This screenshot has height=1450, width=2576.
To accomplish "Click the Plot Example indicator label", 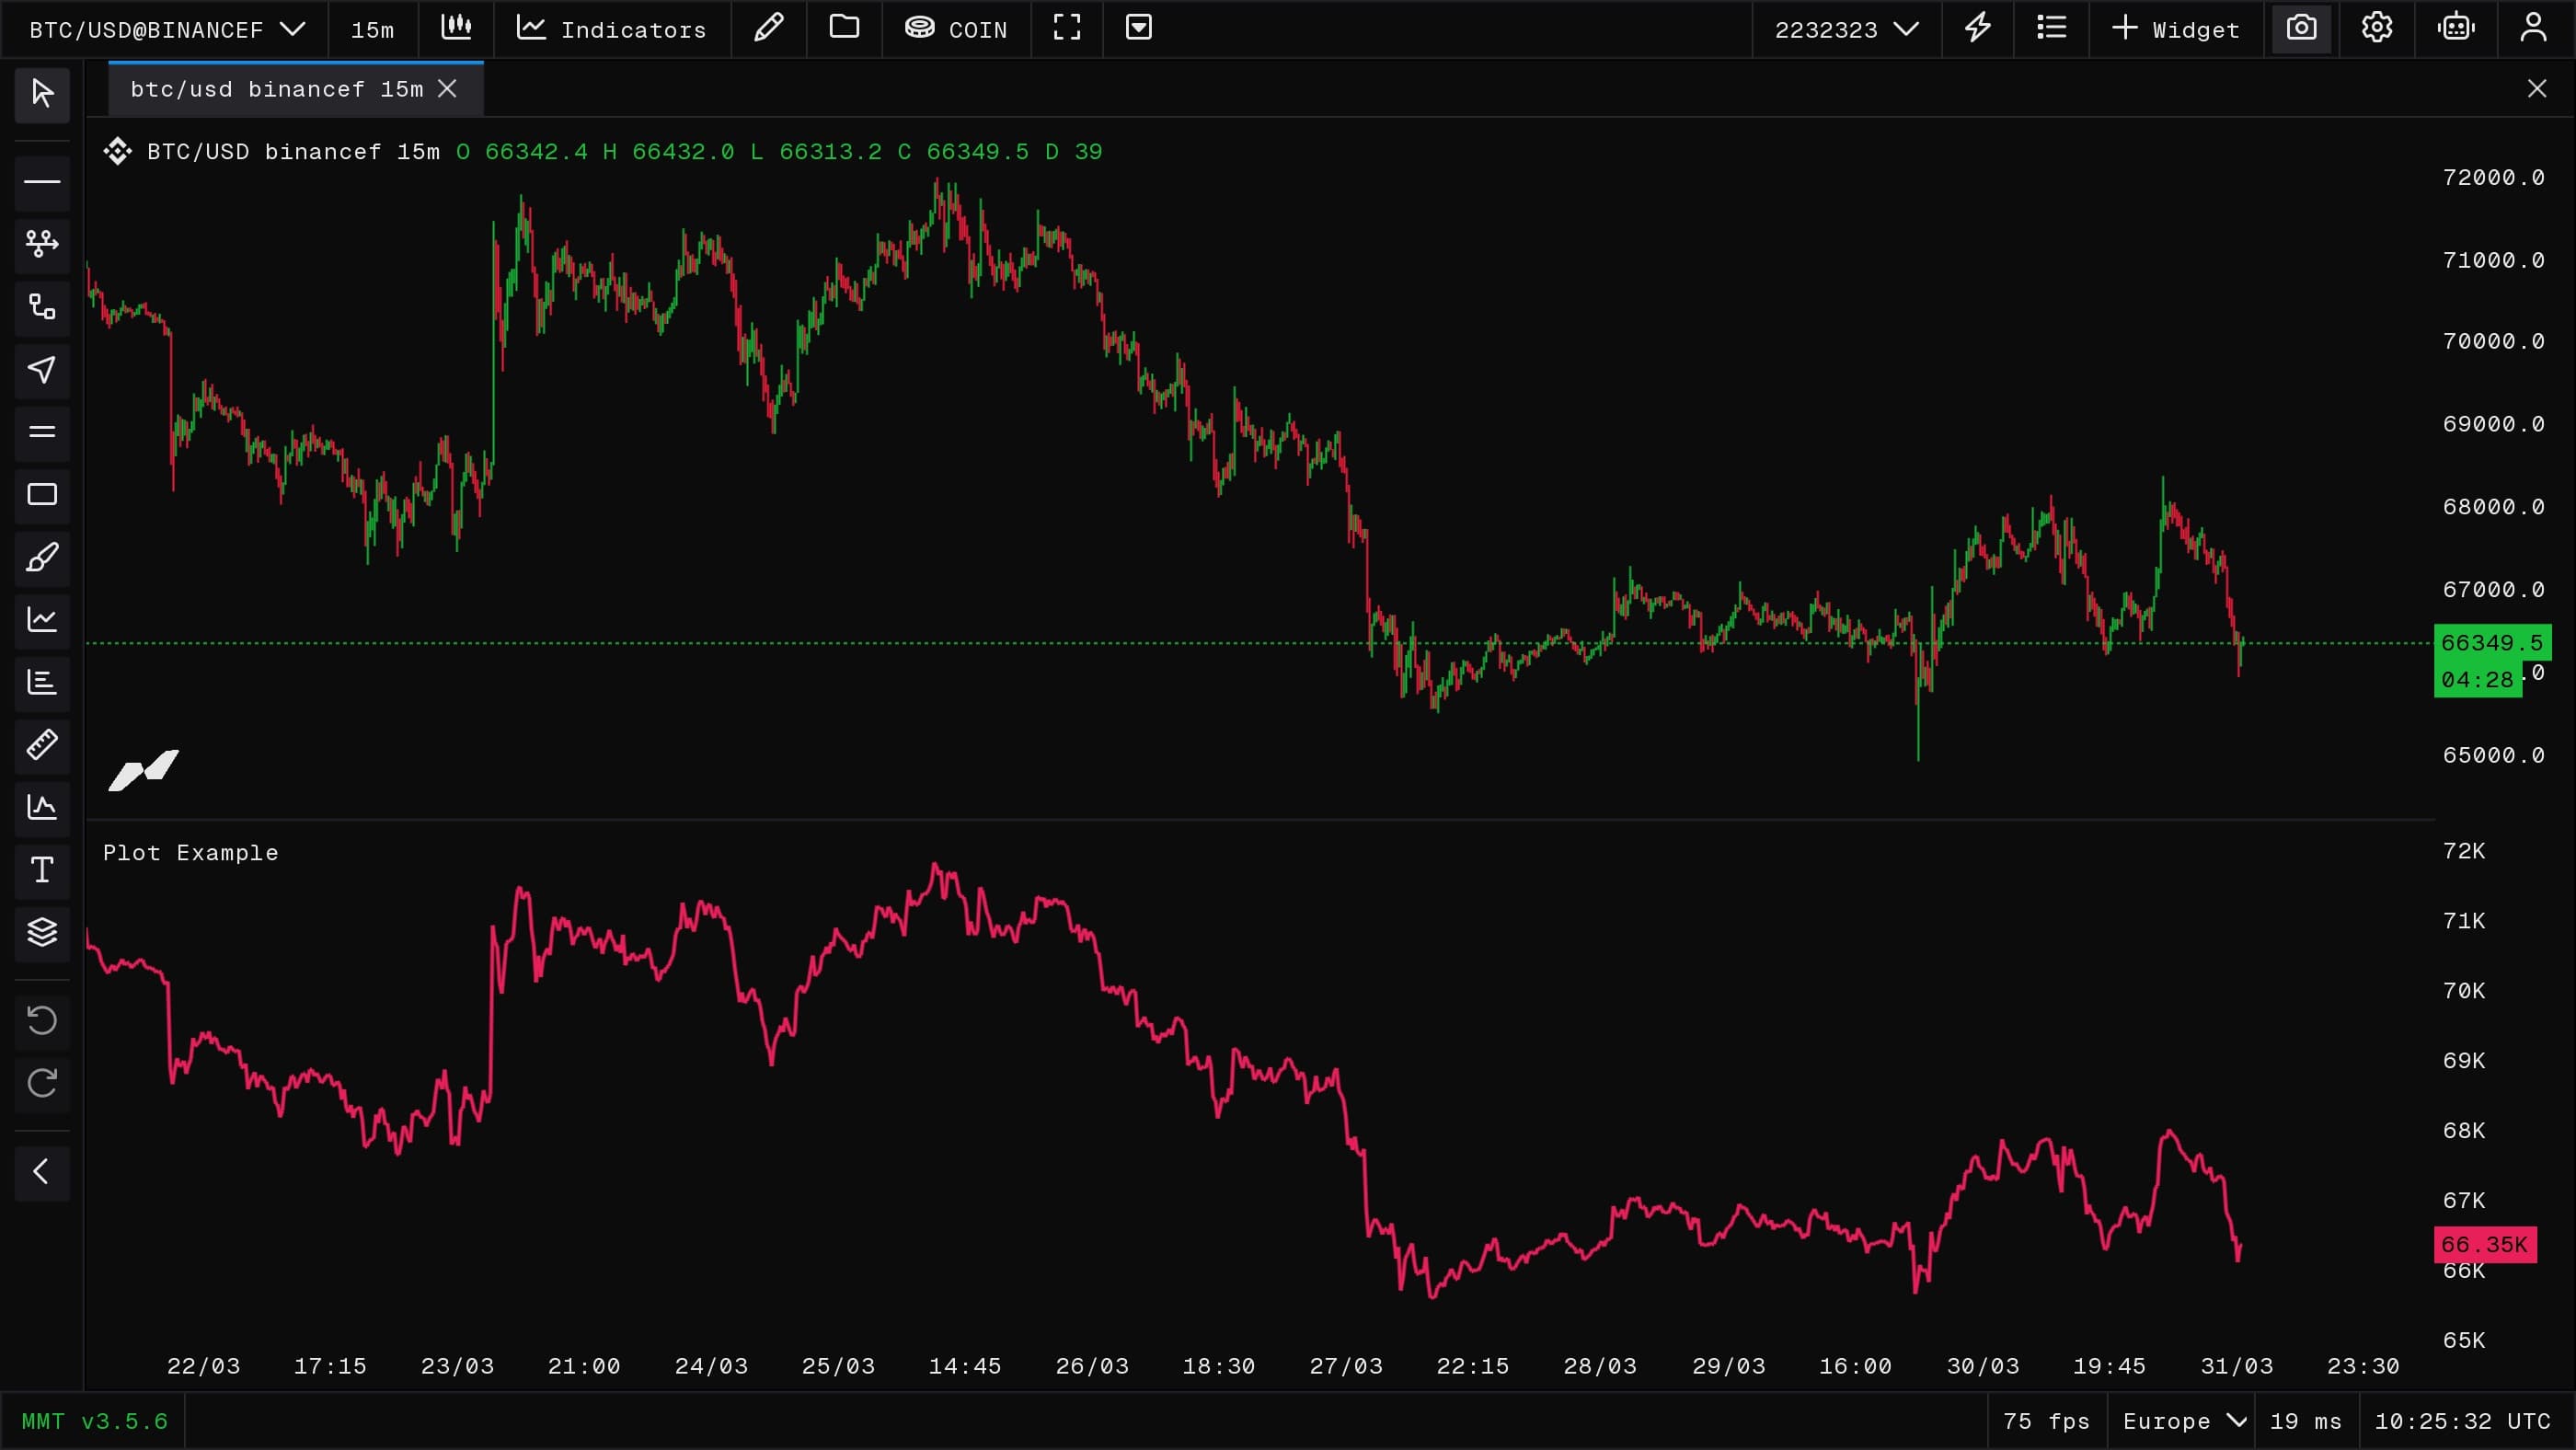I will 191,853.
